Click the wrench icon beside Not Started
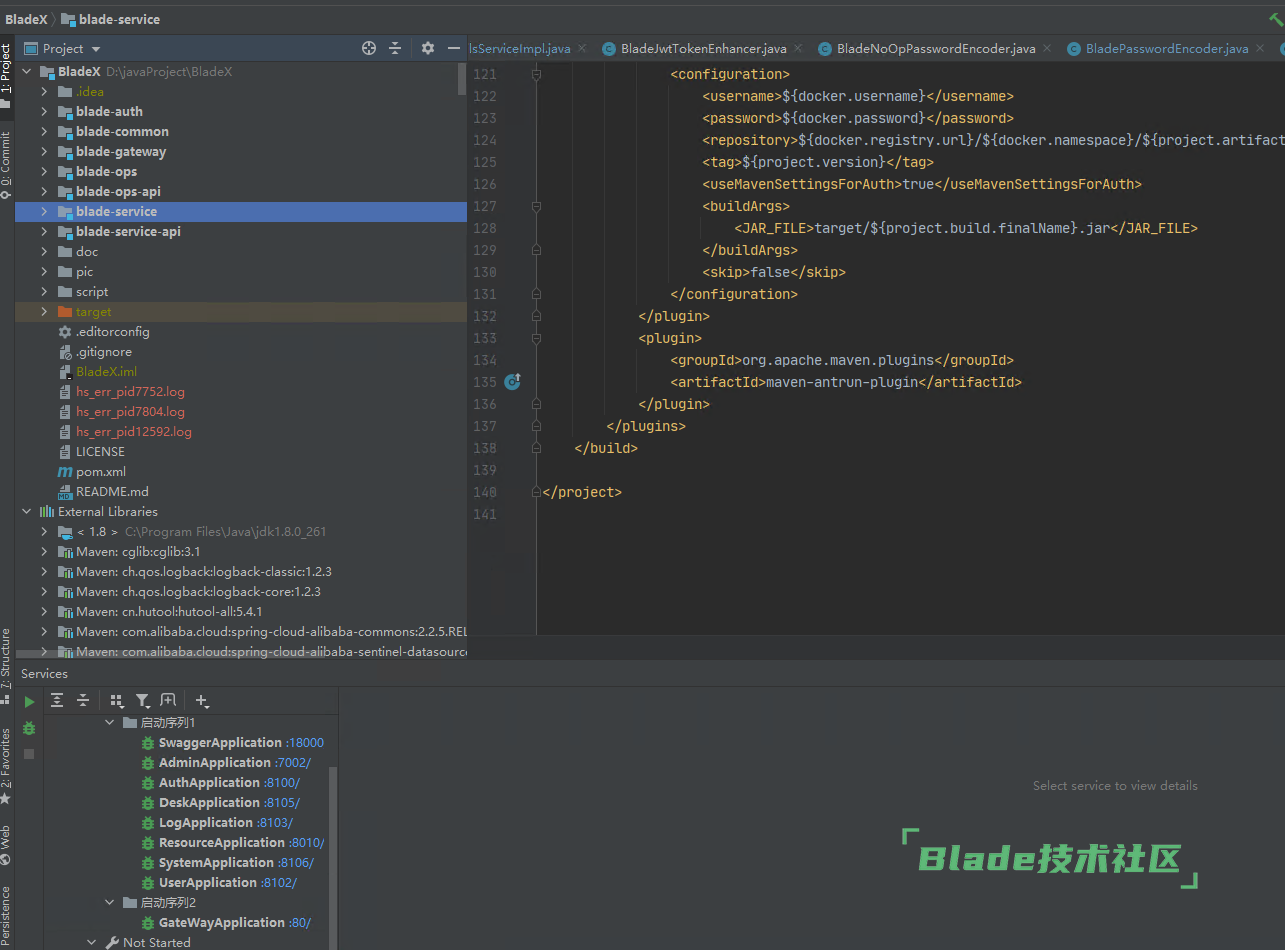Viewport: 1285px width, 950px height. [112, 942]
